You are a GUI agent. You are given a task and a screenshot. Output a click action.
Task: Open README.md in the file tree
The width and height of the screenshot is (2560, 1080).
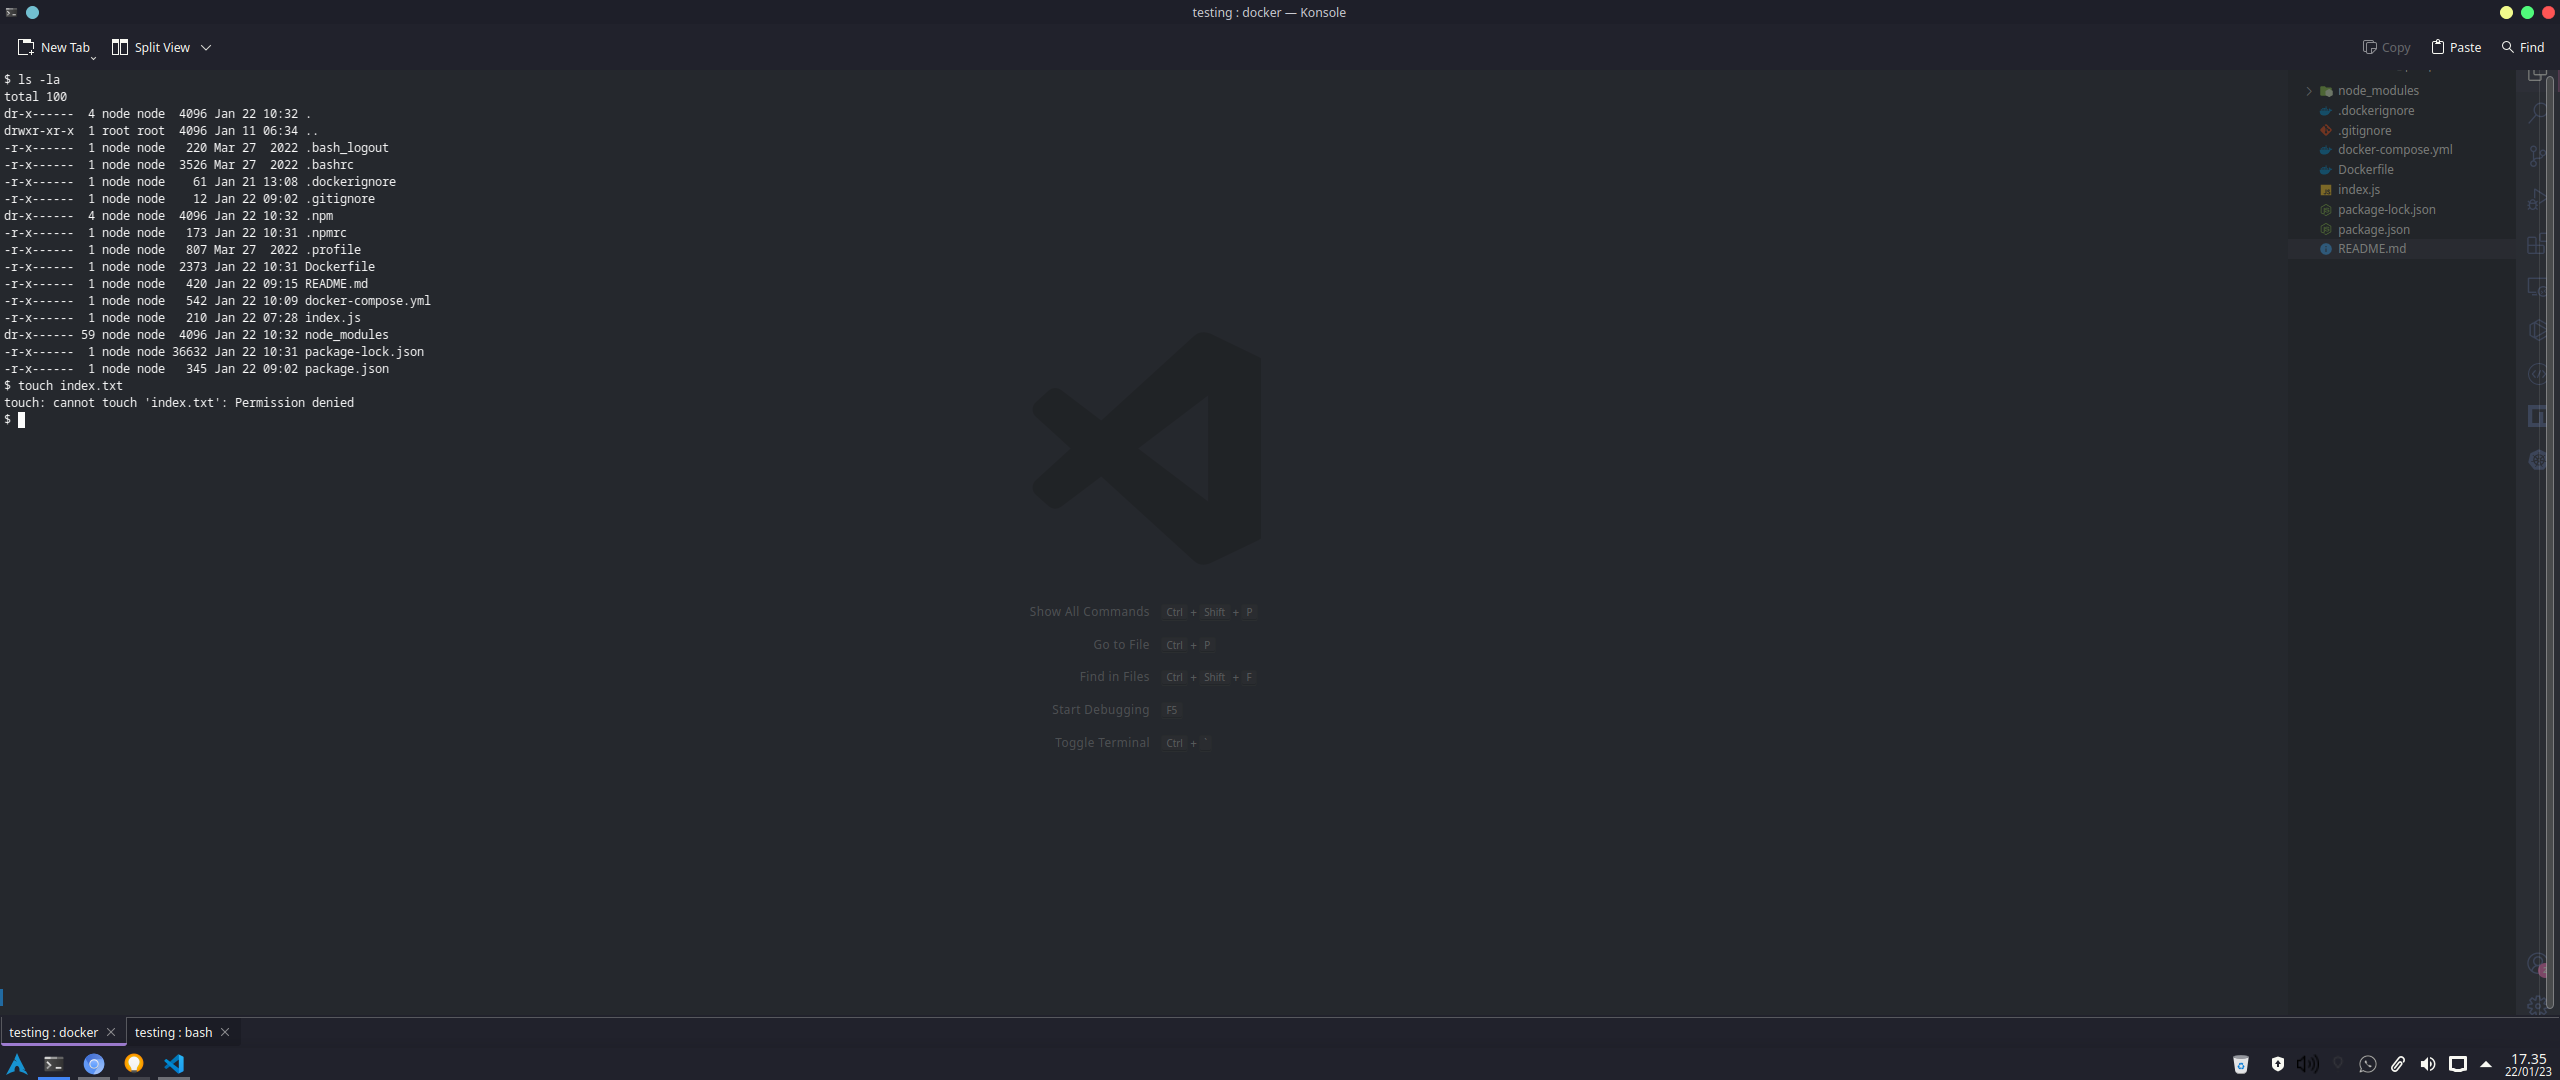(x=2372, y=249)
